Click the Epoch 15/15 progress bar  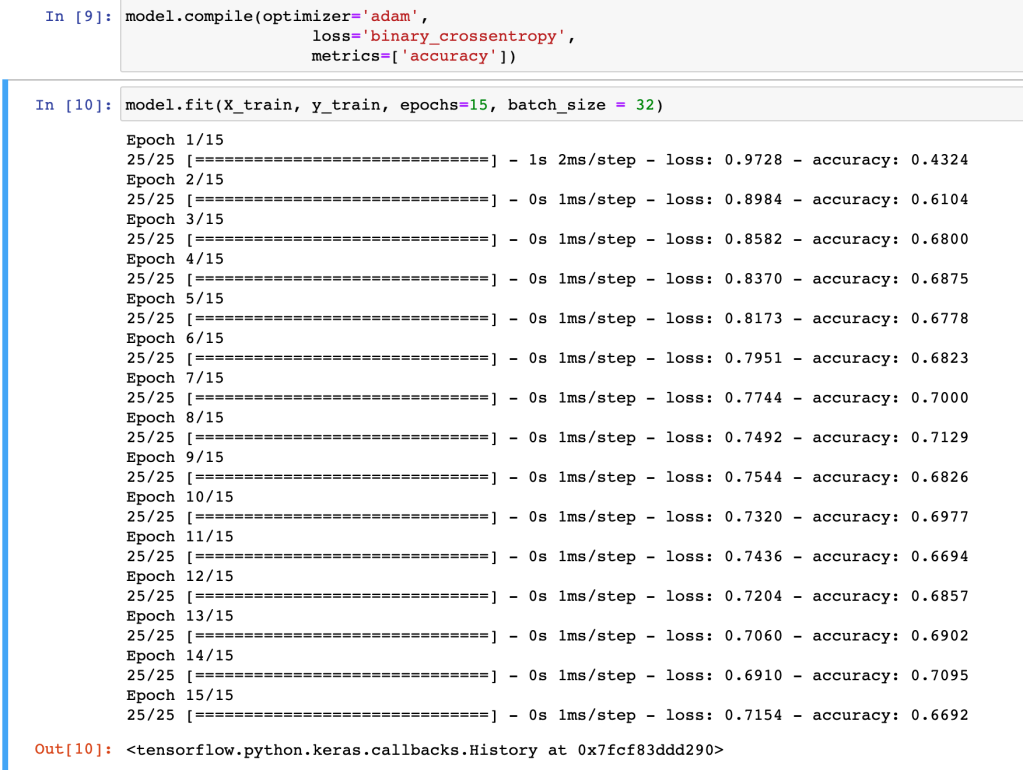(x=342, y=715)
